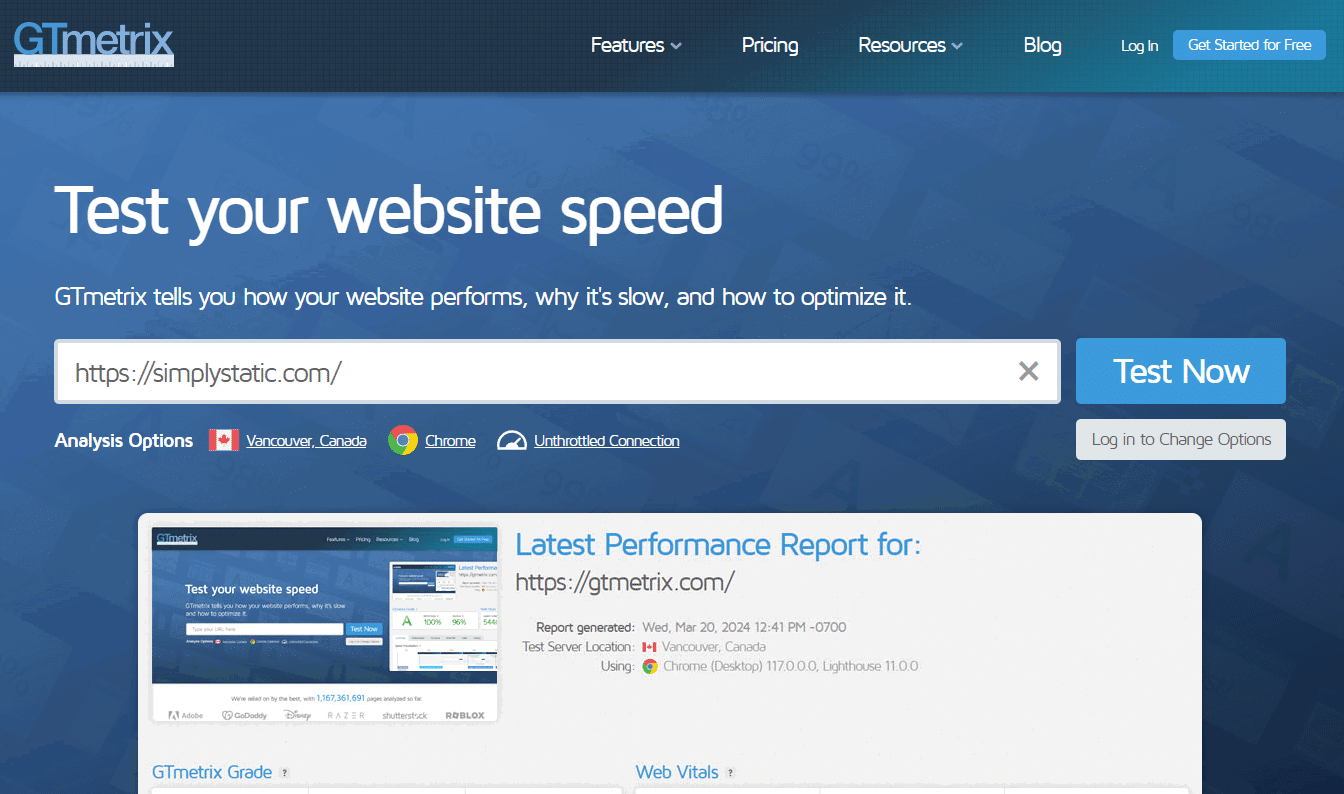Click the speedometer icon for Unthrottled Connection
1344x794 pixels.
511,439
